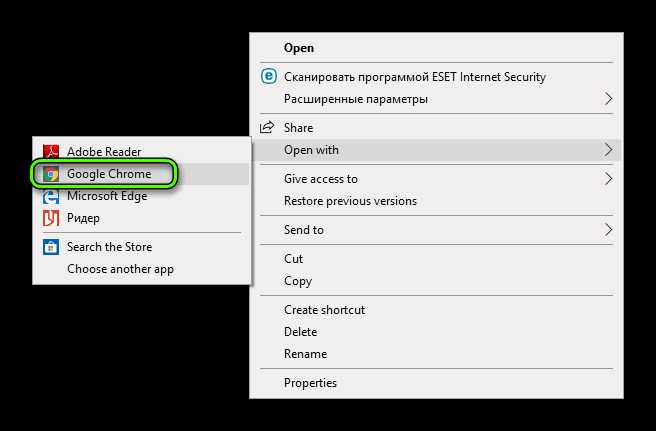Expand the Open with submenu arrow

(608, 150)
